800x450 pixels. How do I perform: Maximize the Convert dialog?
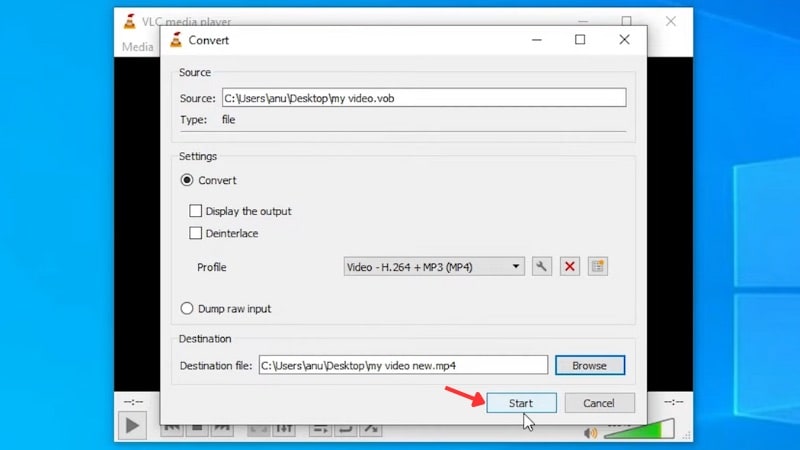pos(580,40)
